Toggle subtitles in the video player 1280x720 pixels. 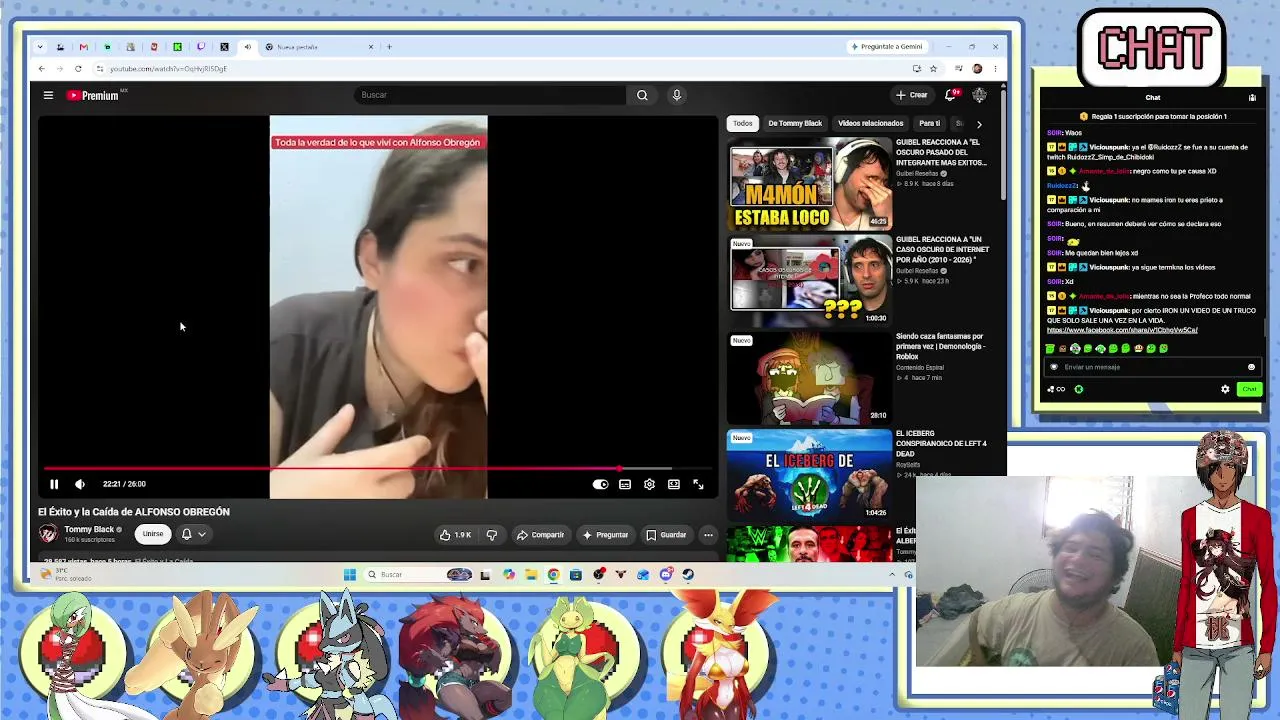pyautogui.click(x=625, y=484)
